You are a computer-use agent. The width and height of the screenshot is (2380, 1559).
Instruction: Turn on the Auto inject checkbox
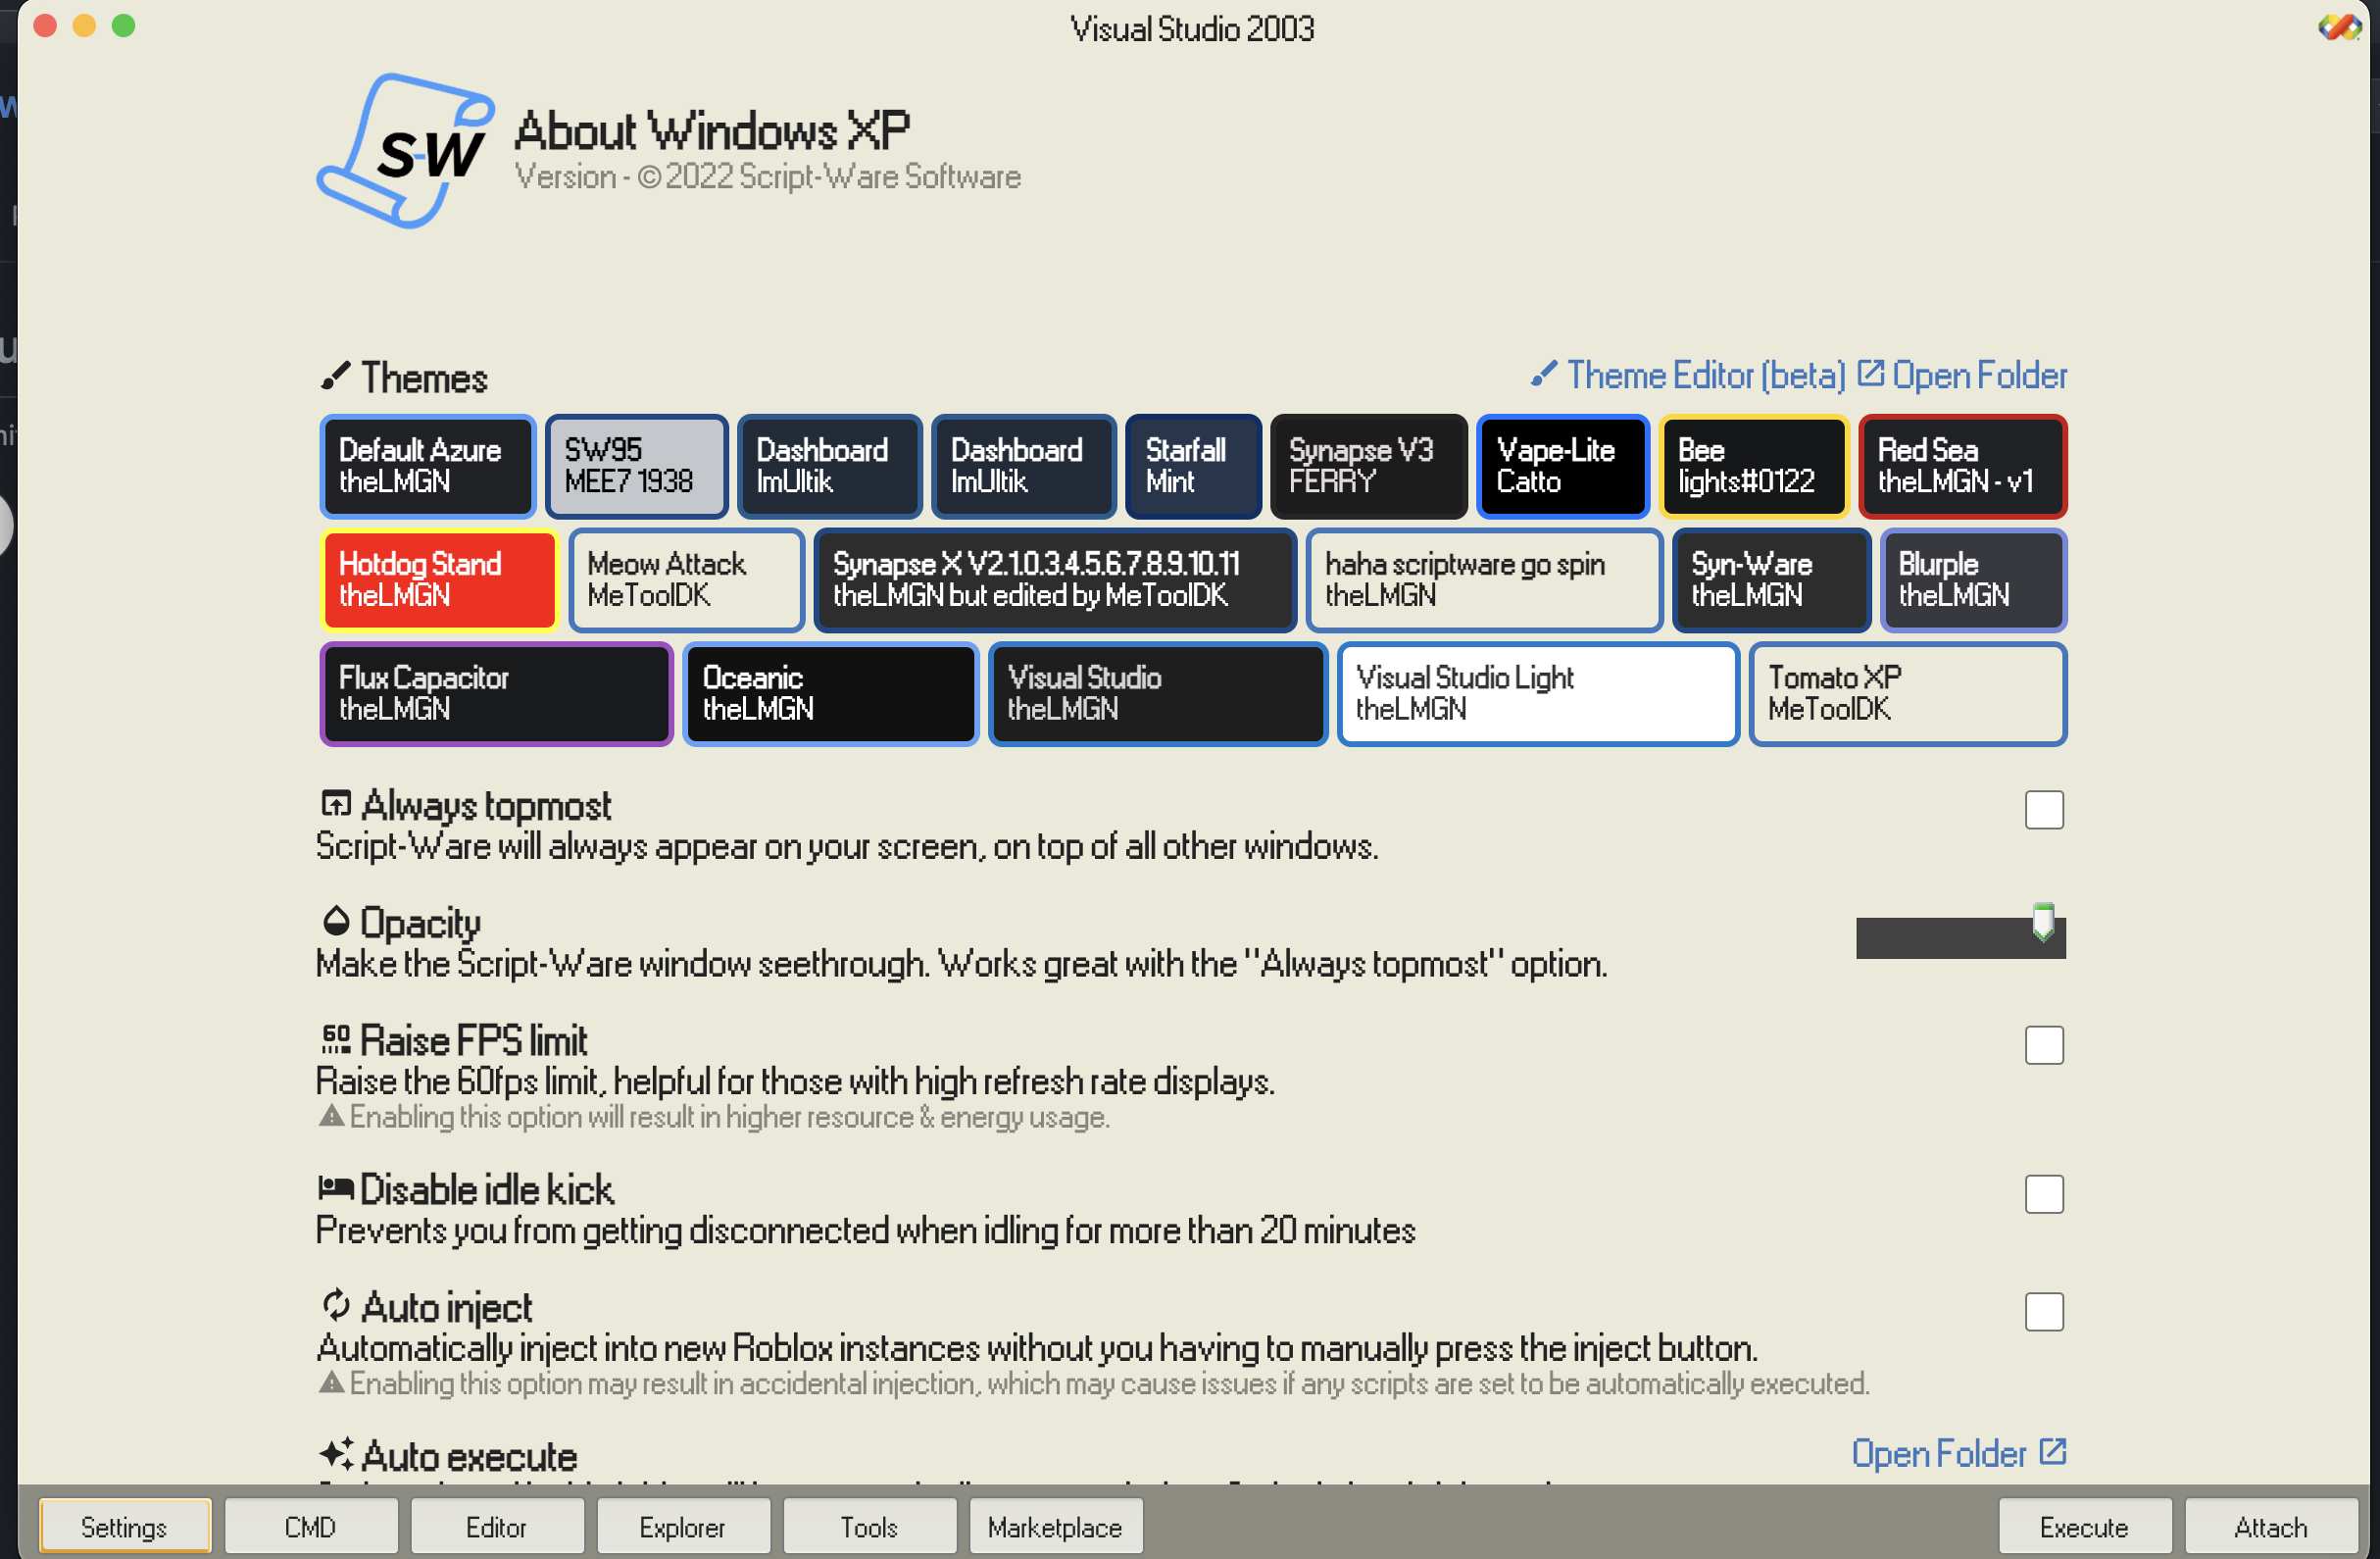click(x=2043, y=1312)
